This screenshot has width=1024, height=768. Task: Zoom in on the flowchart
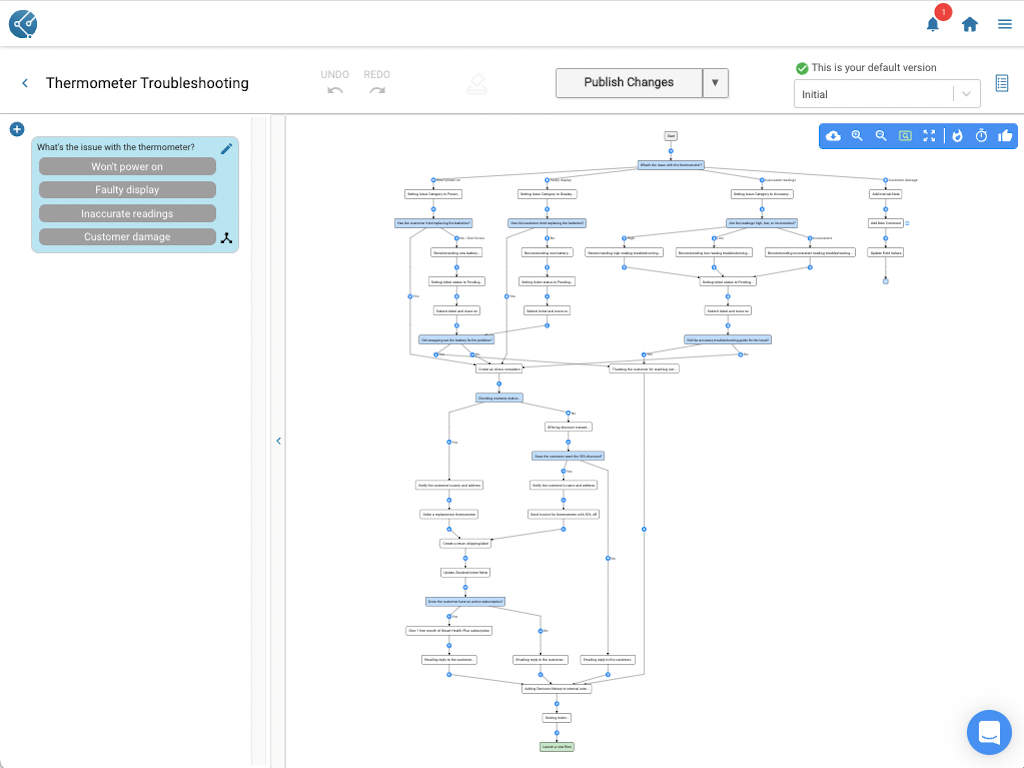(857, 136)
